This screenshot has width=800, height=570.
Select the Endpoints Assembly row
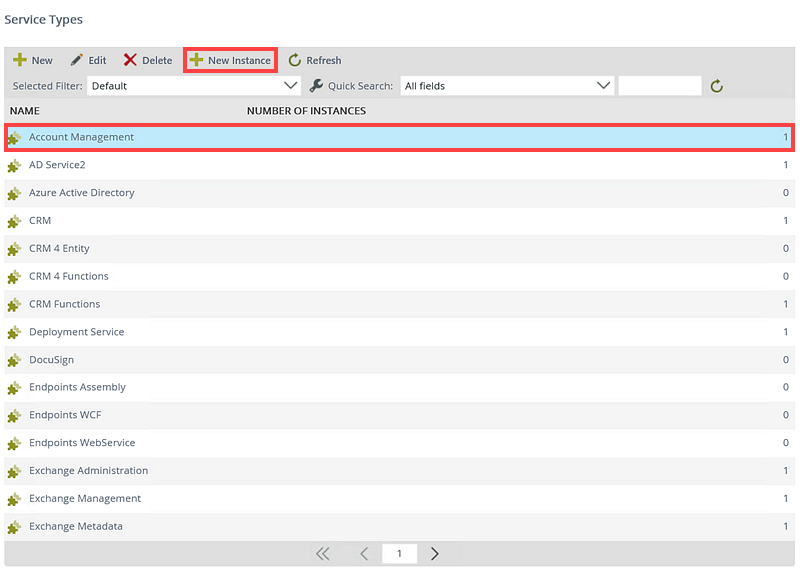point(399,387)
